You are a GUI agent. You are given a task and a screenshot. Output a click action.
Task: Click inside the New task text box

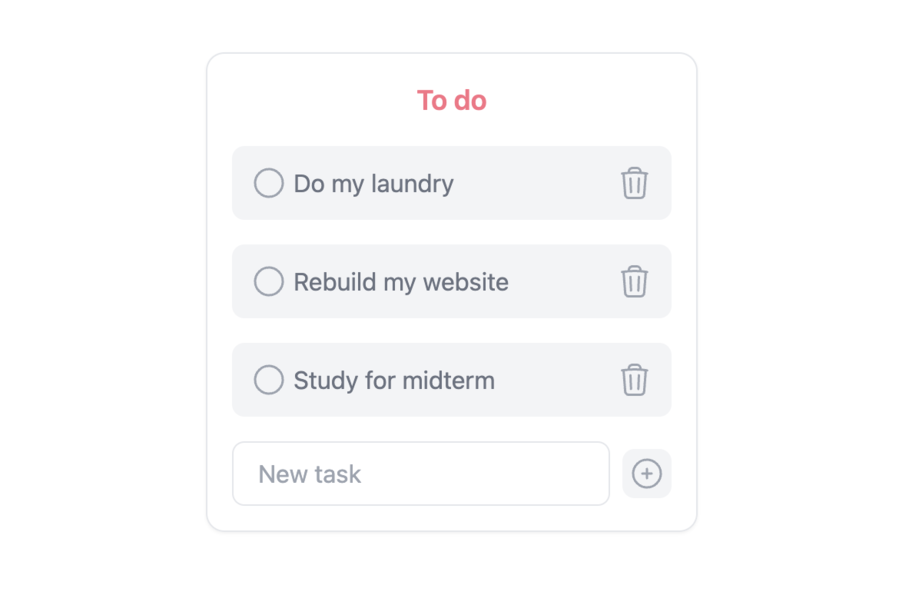click(x=420, y=473)
